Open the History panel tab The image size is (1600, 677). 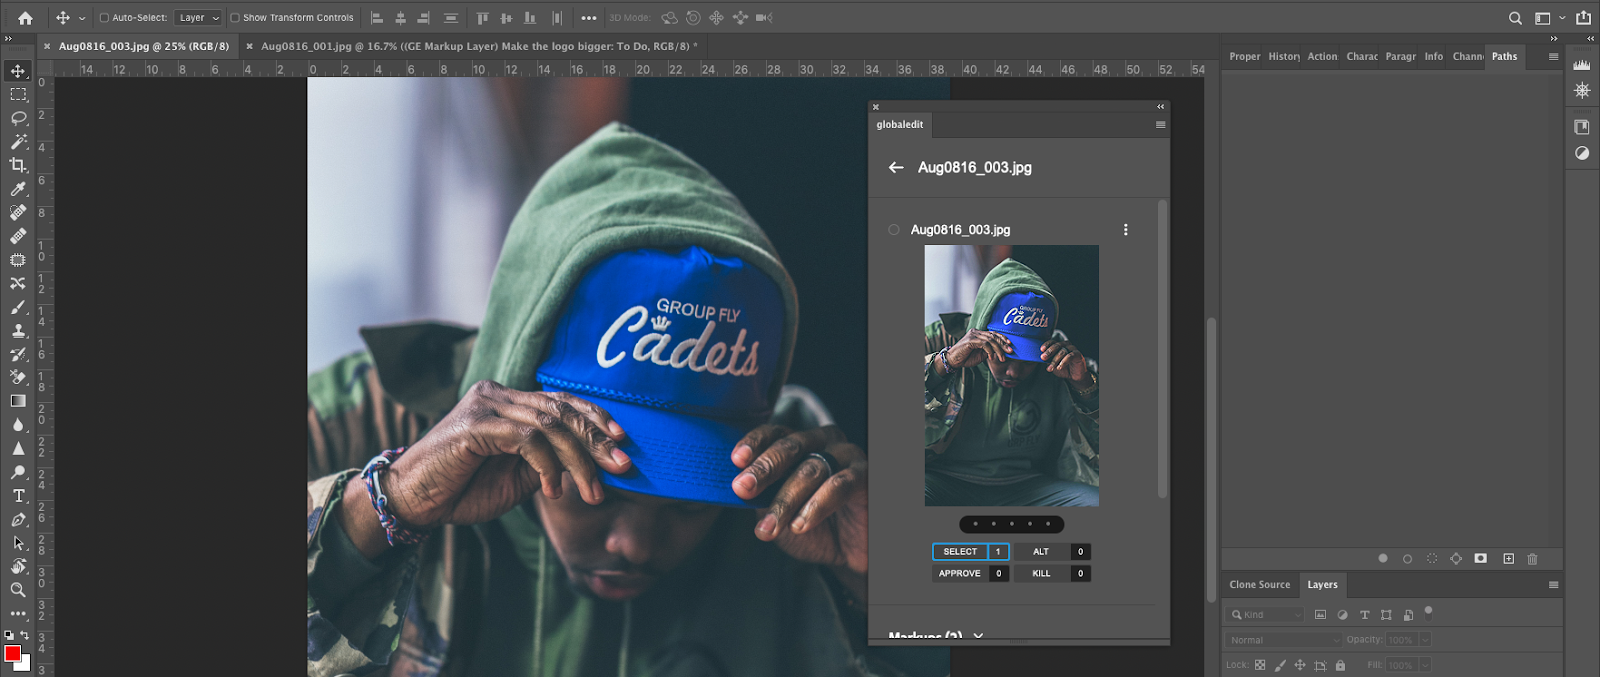point(1284,57)
